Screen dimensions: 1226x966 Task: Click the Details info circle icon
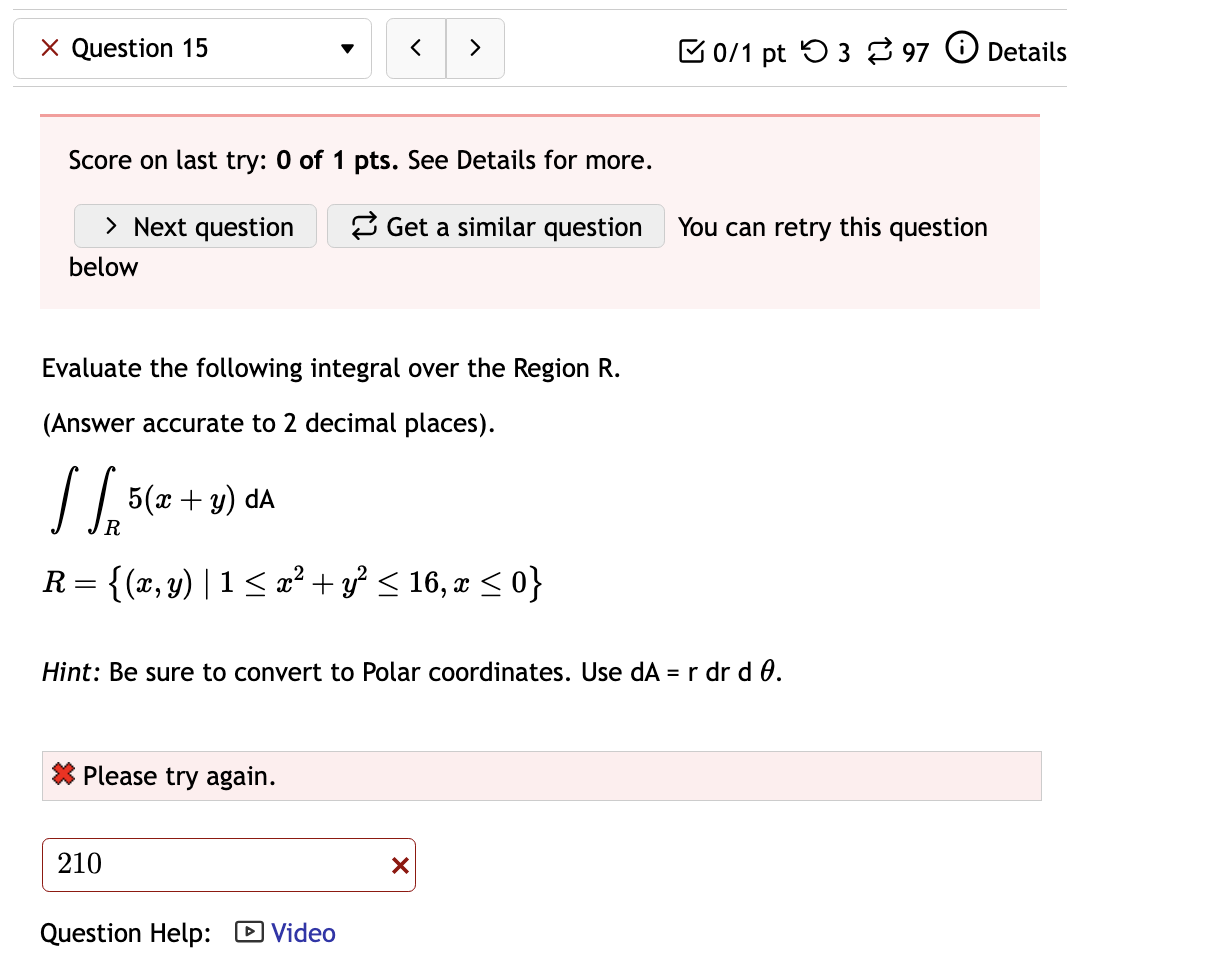pos(961,47)
